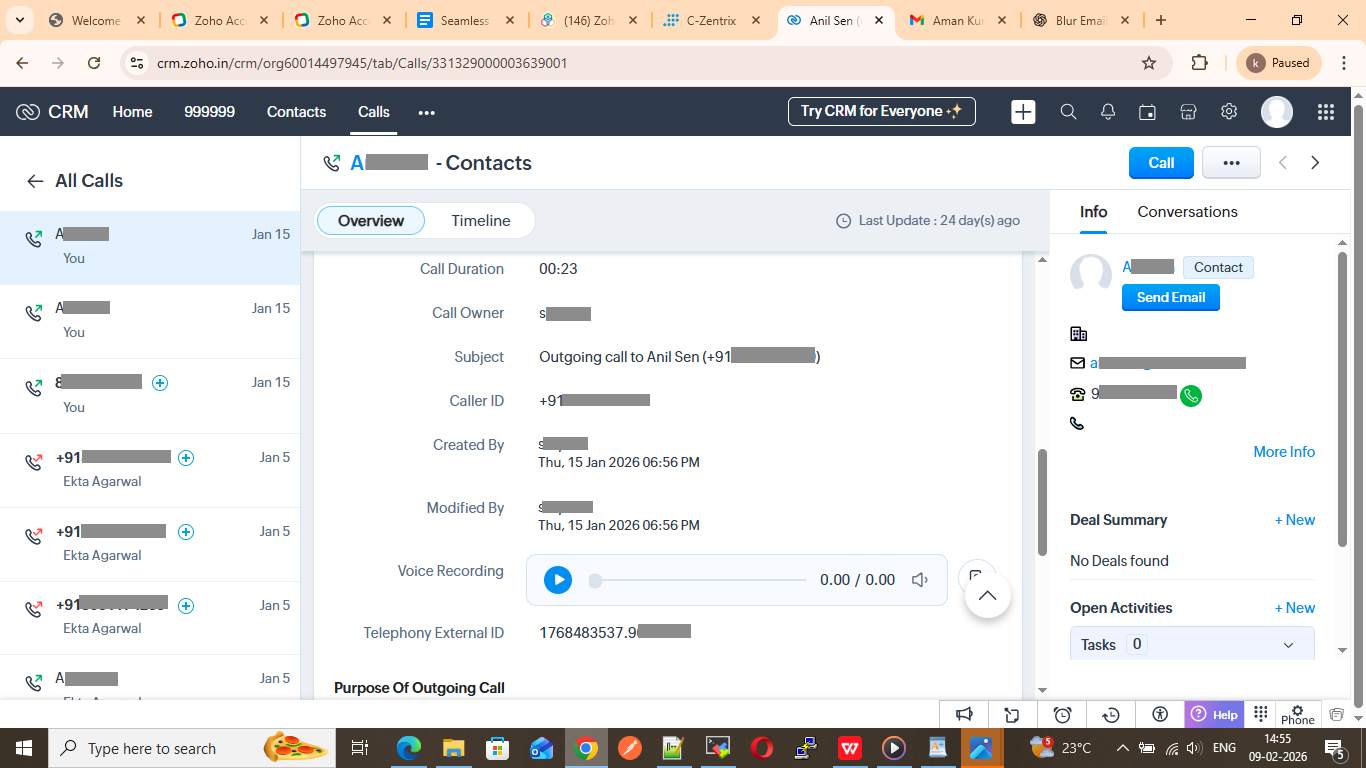Image resolution: width=1366 pixels, height=768 pixels.
Task: Click the search magnifier icon in CRM header
Action: (x=1068, y=112)
